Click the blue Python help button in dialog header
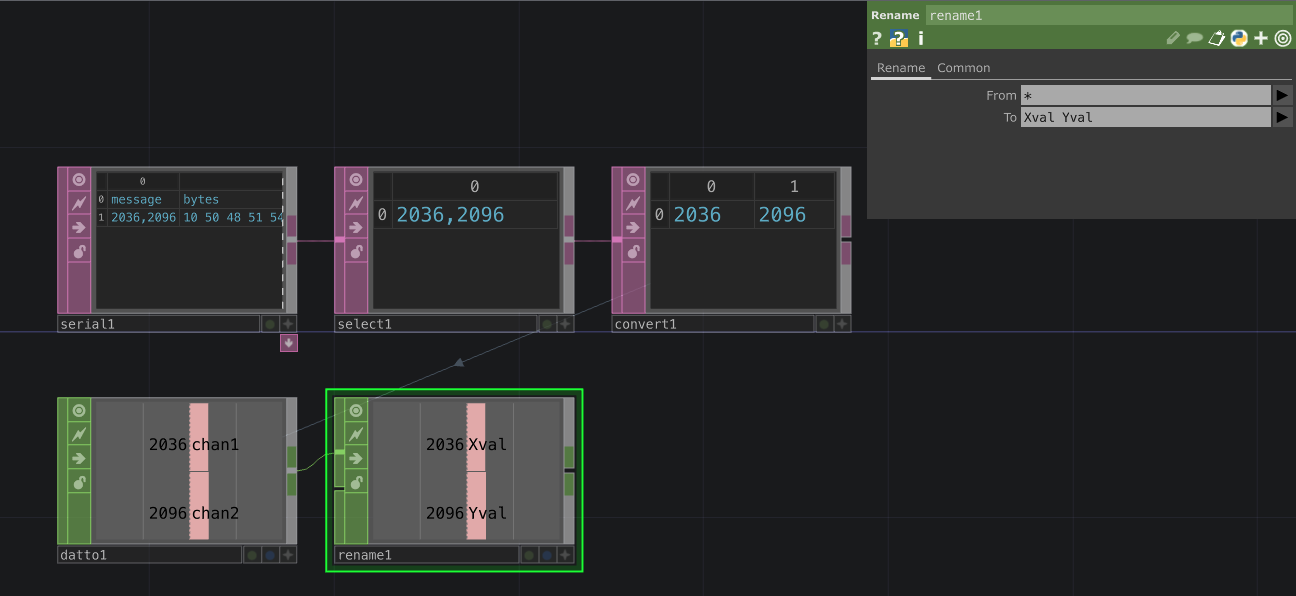The width and height of the screenshot is (1296, 596). pyautogui.click(x=898, y=38)
